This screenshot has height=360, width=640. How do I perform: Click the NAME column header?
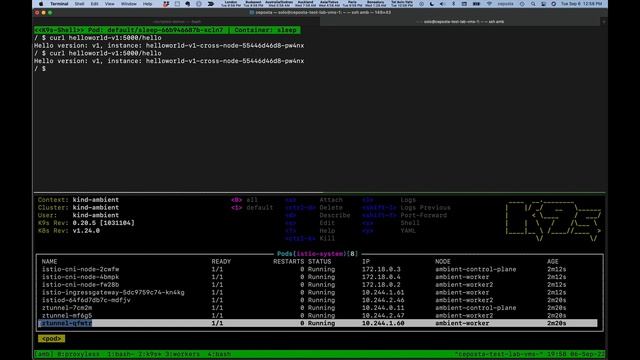[49, 261]
